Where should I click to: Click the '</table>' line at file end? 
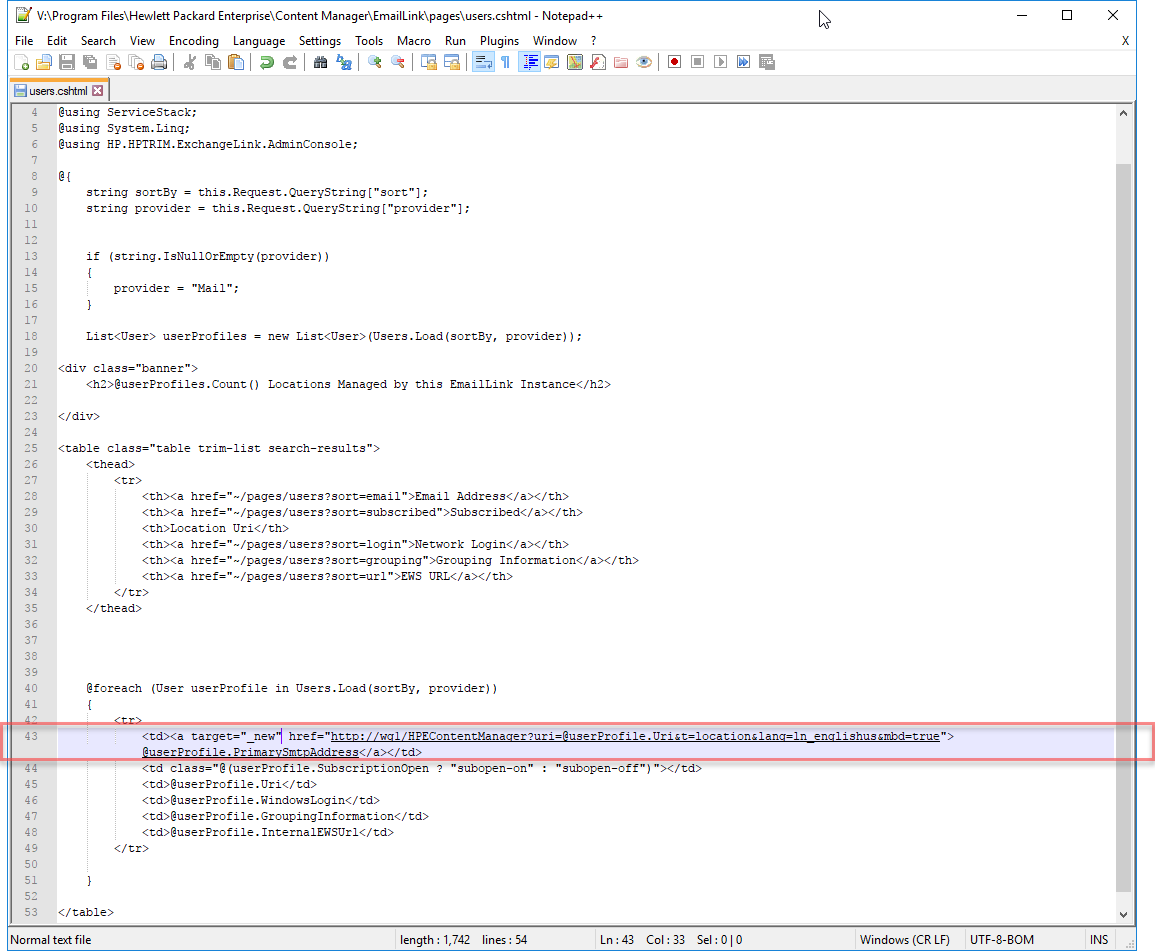[x=85, y=912]
